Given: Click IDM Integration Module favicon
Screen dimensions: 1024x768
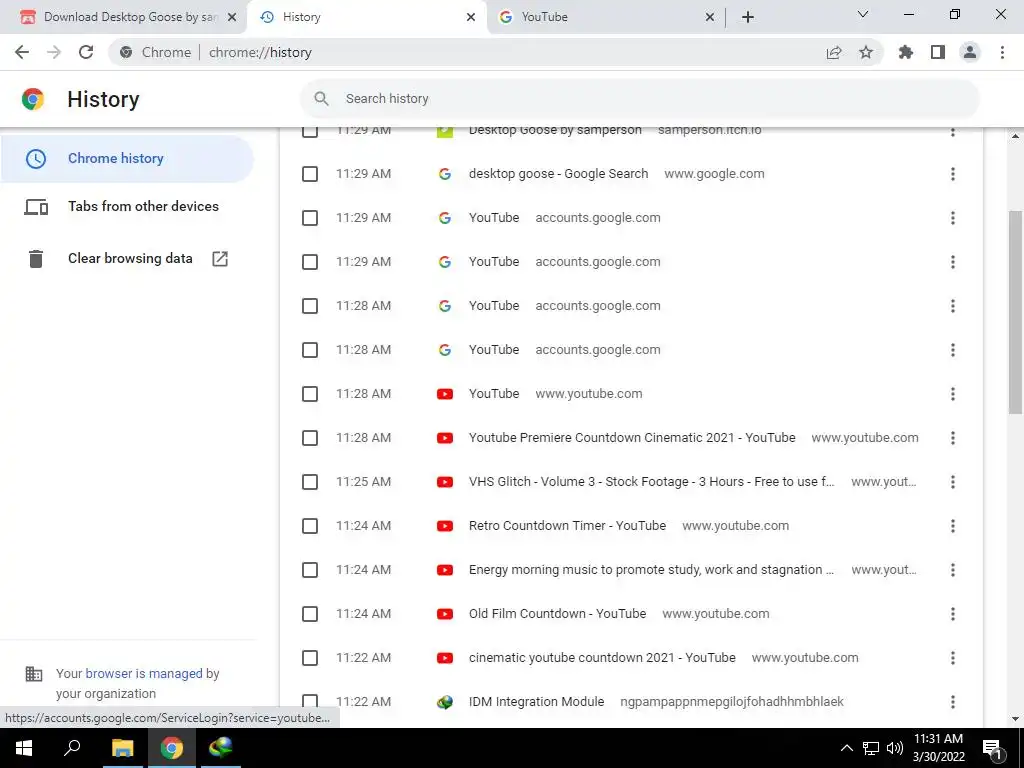Looking at the screenshot, I should (x=445, y=702).
